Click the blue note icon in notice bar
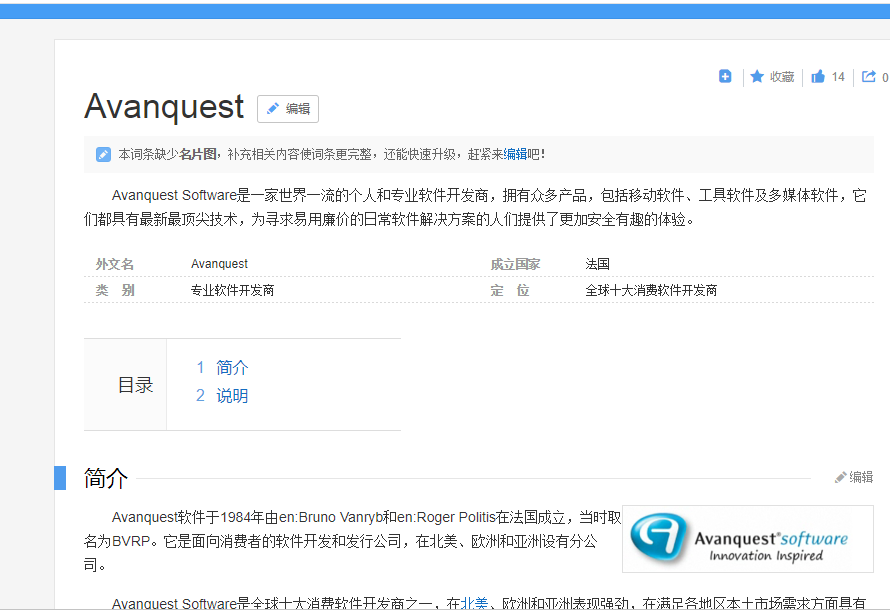This screenshot has width=890, height=610. [103, 154]
